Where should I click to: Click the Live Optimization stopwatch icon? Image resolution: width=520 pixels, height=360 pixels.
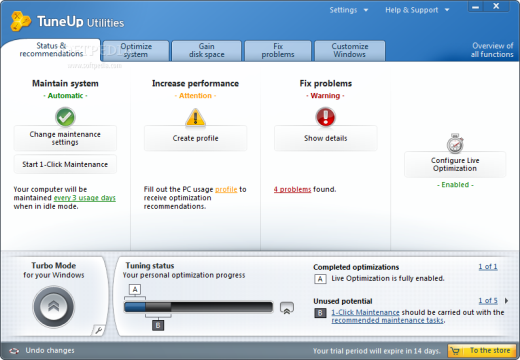[455, 144]
